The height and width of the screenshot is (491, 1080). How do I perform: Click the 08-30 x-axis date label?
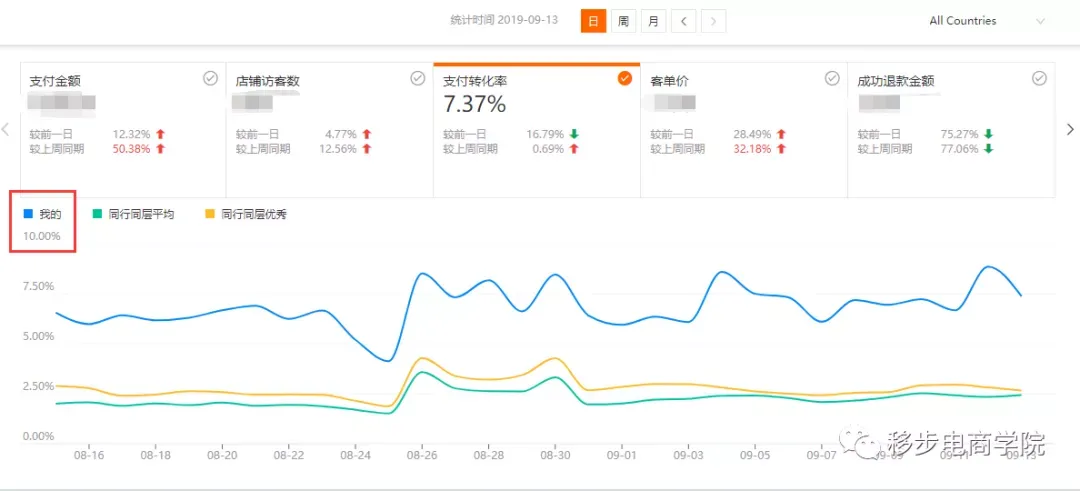click(x=555, y=455)
